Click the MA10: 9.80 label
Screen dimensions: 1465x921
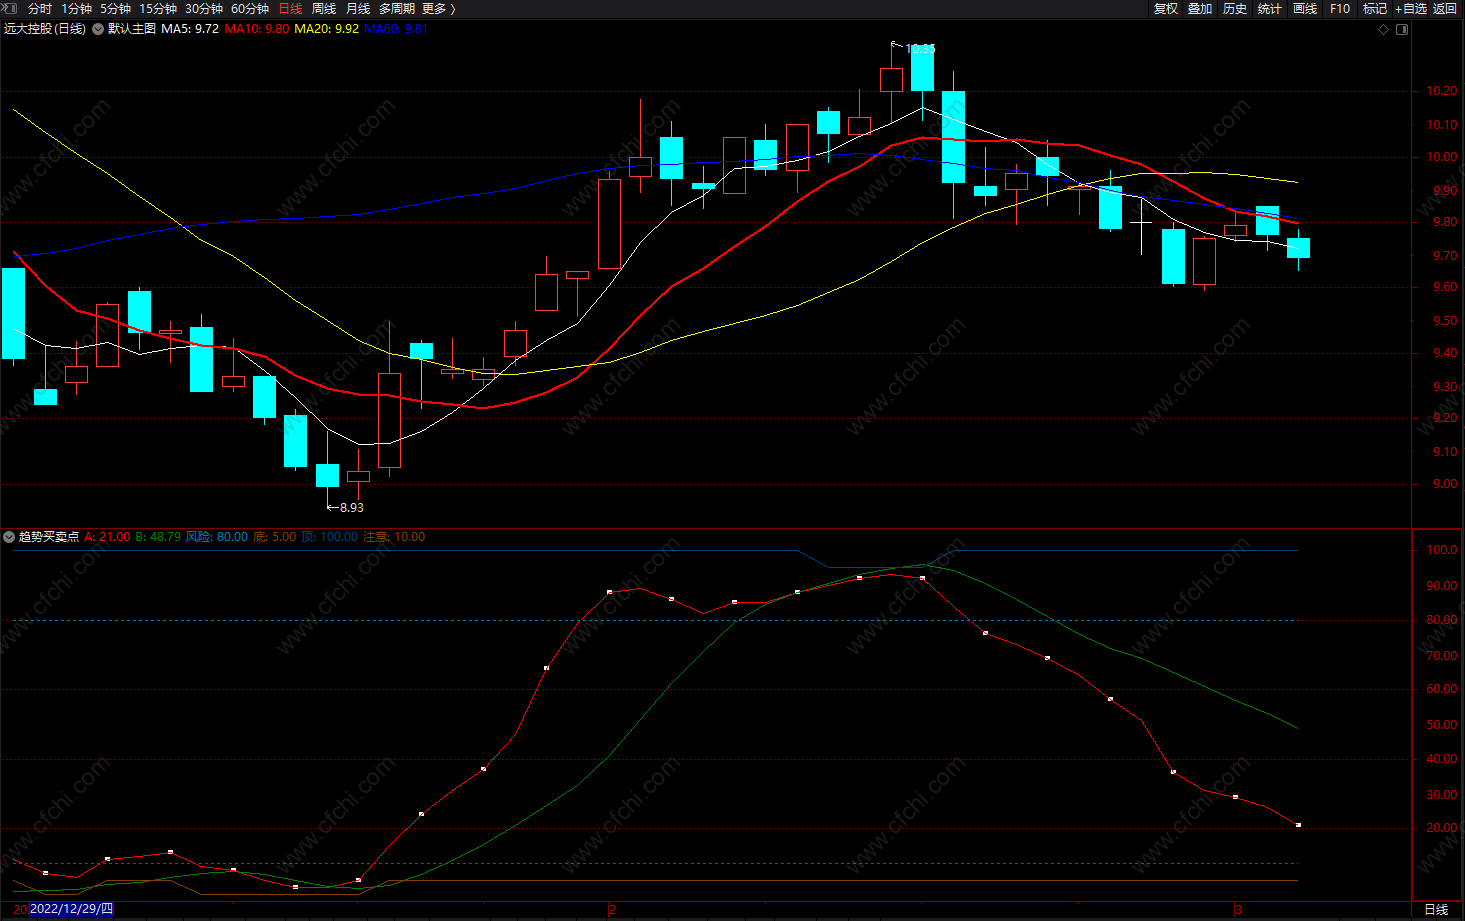(257, 29)
